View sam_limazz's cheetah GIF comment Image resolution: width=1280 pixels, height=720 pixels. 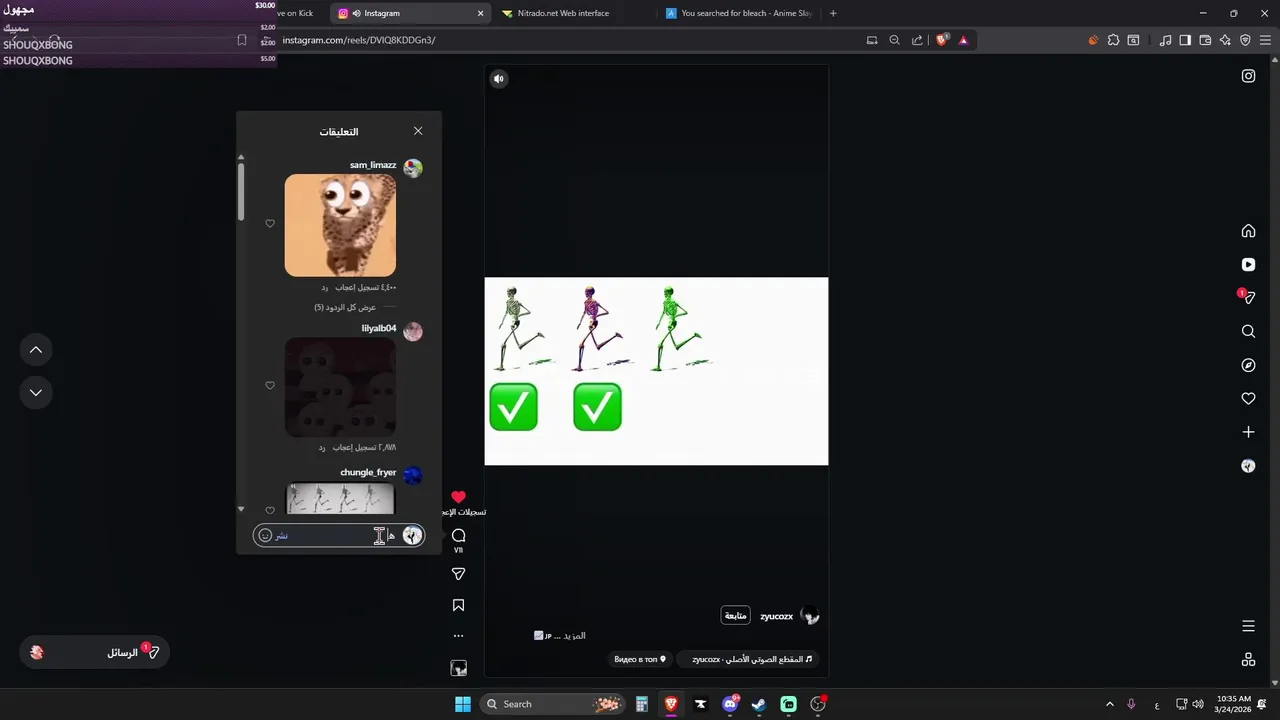click(340, 225)
